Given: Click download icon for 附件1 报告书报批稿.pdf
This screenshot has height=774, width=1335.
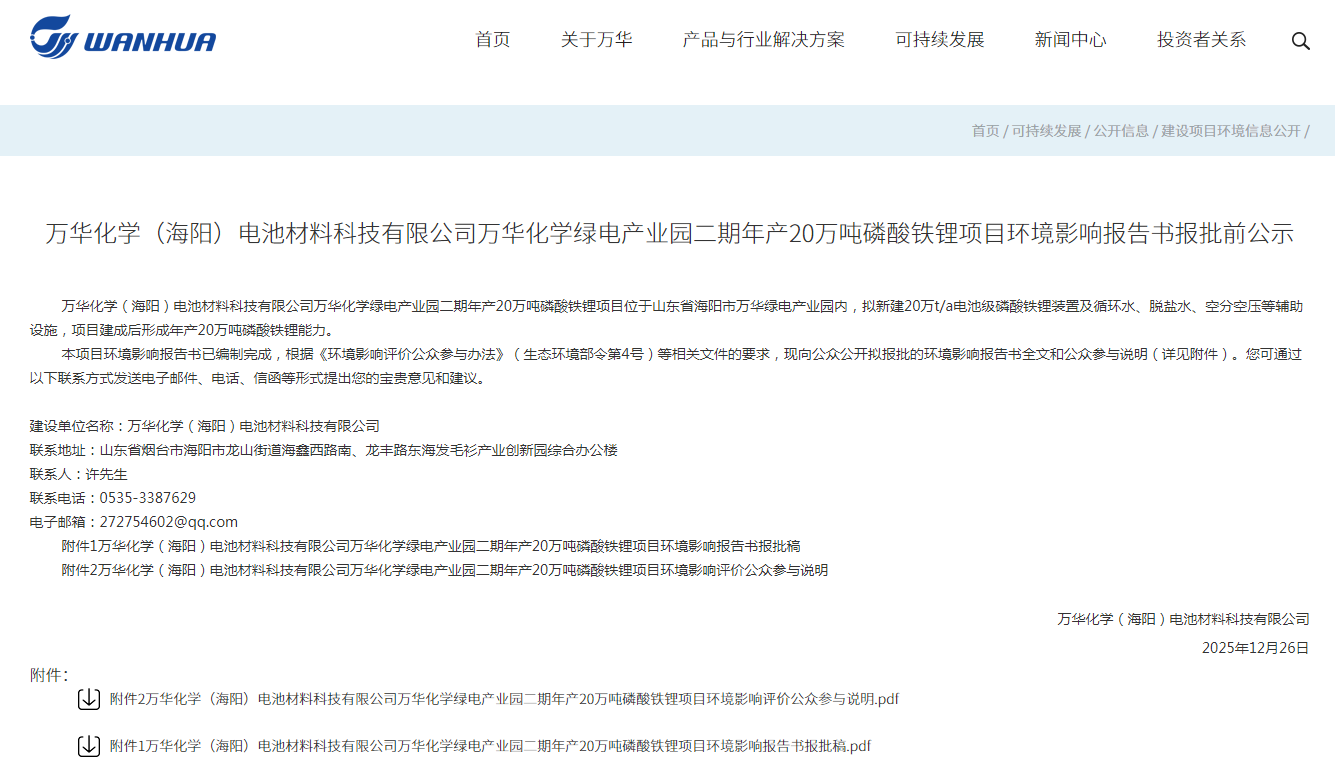Looking at the screenshot, I should pyautogui.click(x=89, y=746).
